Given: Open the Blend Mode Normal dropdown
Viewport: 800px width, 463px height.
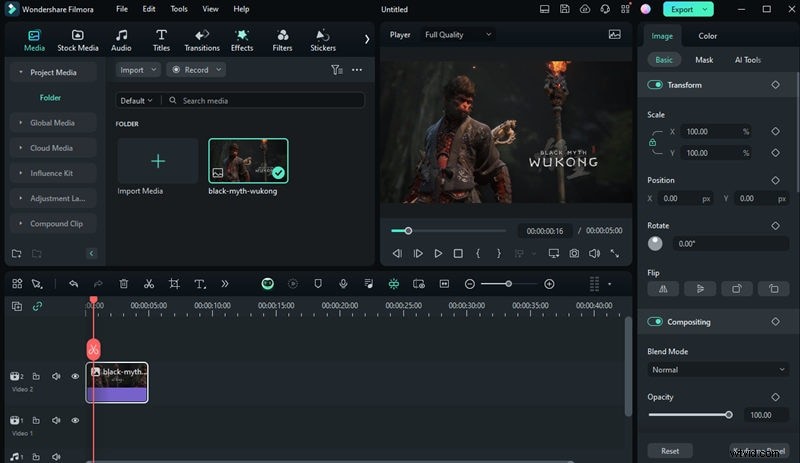Looking at the screenshot, I should [719, 370].
